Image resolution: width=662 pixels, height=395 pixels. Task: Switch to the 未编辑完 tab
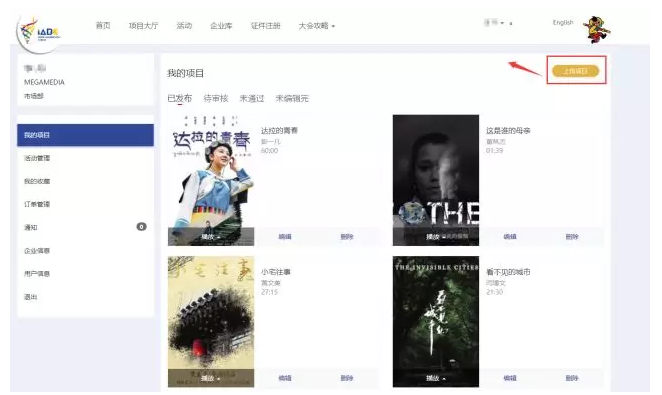pos(292,98)
